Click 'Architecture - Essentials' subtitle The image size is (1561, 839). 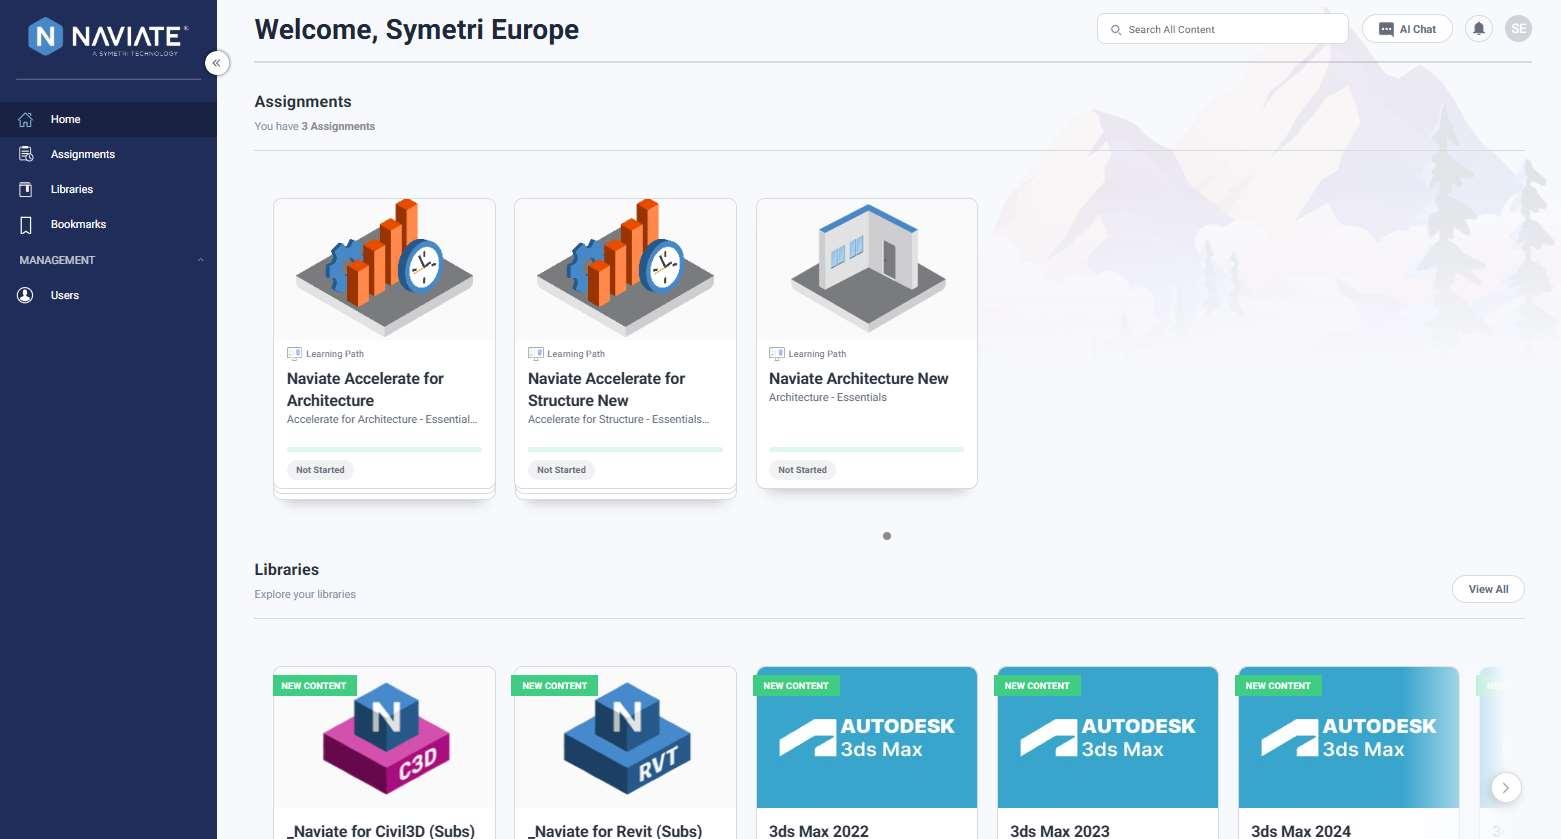click(828, 397)
